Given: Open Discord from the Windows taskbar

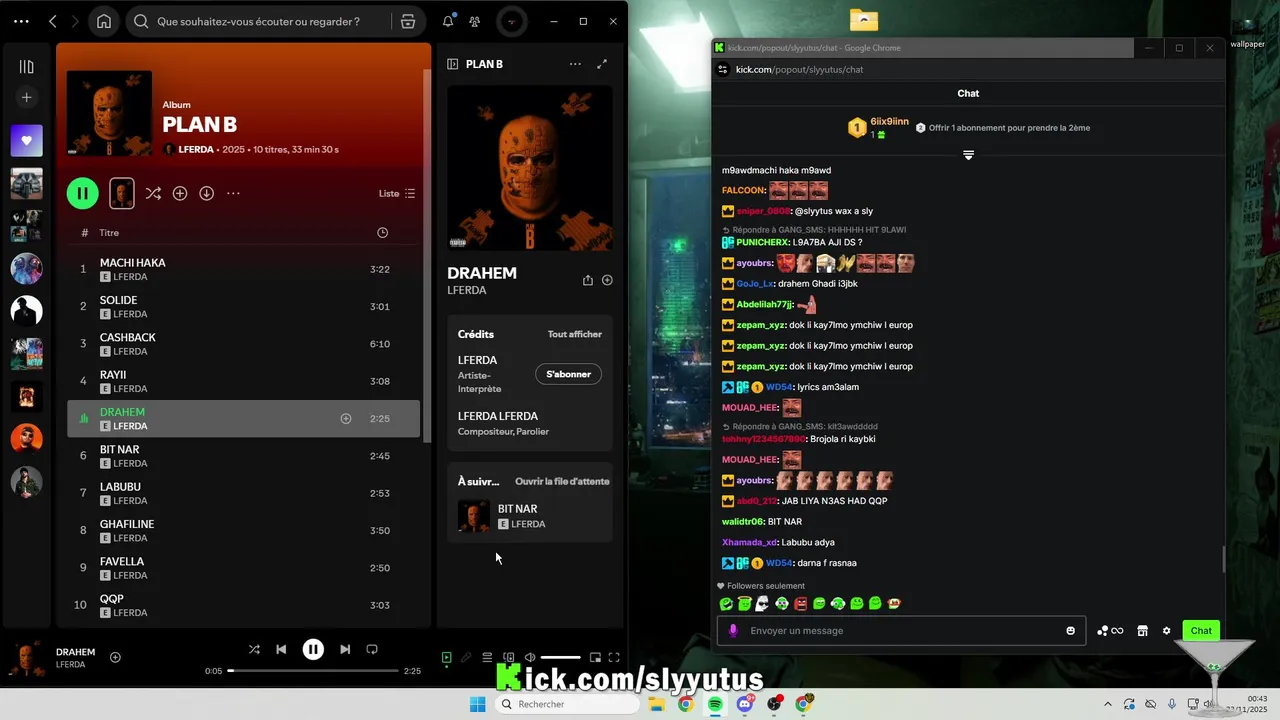Looking at the screenshot, I should click(x=744, y=704).
